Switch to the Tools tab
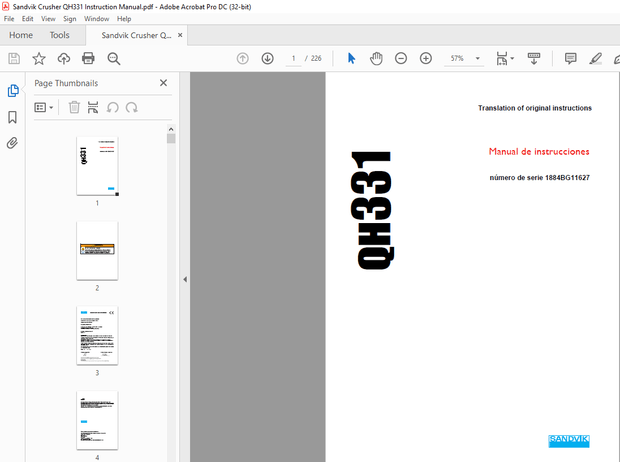620x462 pixels. (x=59, y=35)
